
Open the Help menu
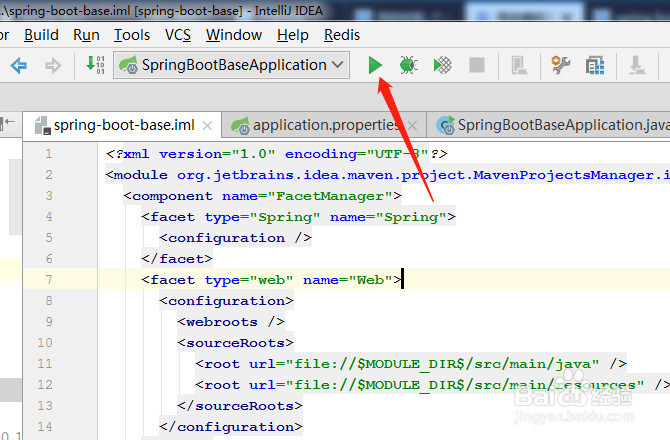click(292, 35)
